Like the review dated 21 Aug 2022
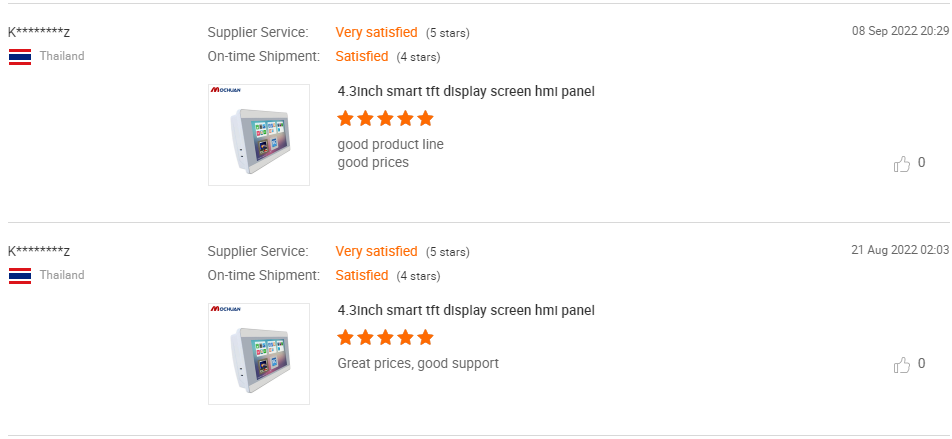Image resolution: width=952 pixels, height=439 pixels. [x=902, y=365]
